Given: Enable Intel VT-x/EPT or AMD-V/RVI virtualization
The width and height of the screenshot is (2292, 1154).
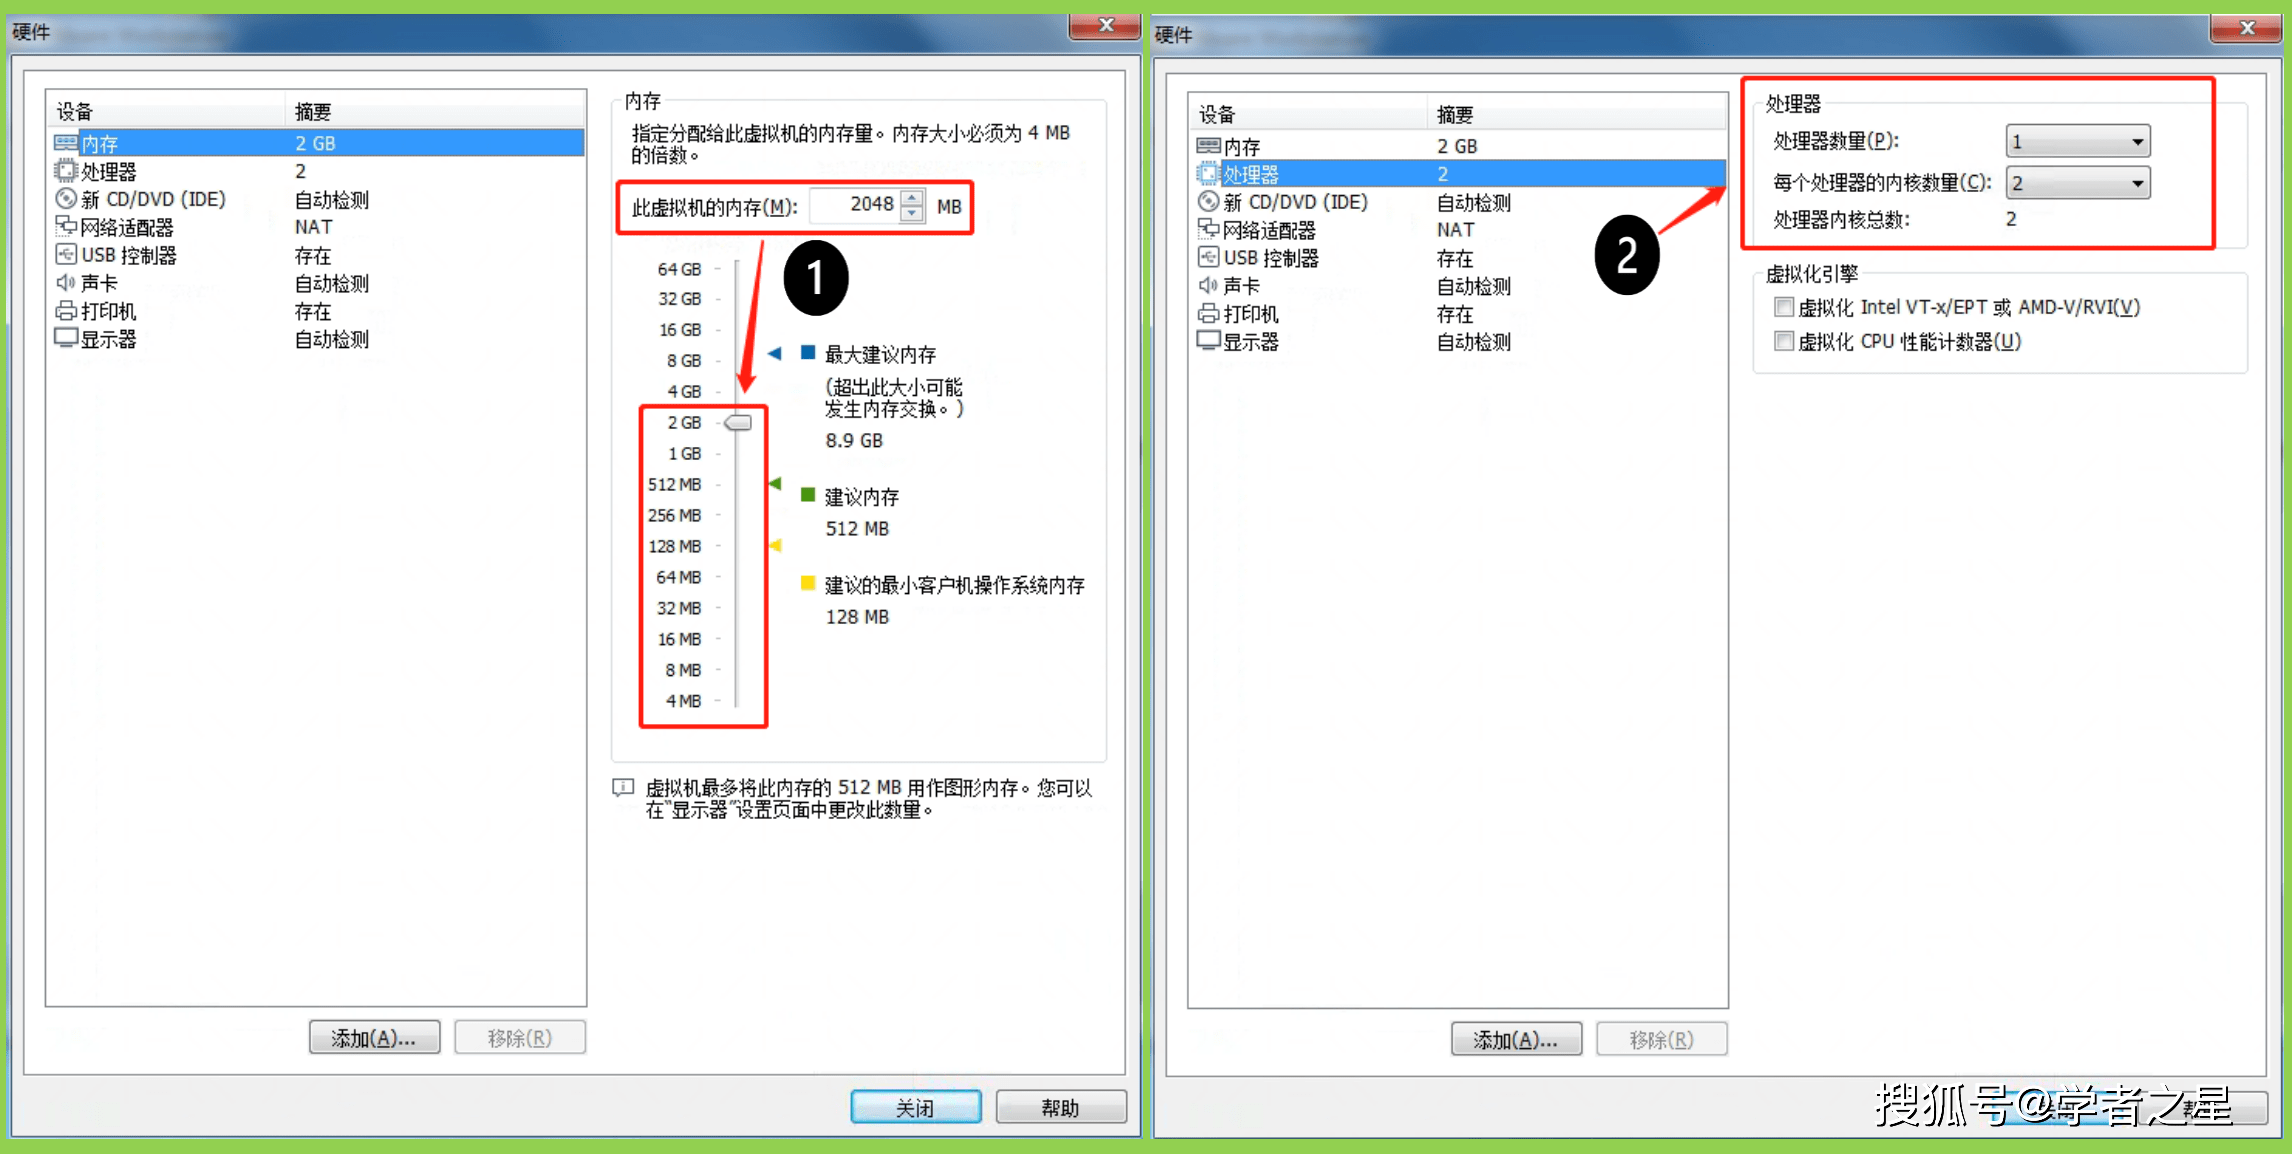Looking at the screenshot, I should [x=1783, y=307].
